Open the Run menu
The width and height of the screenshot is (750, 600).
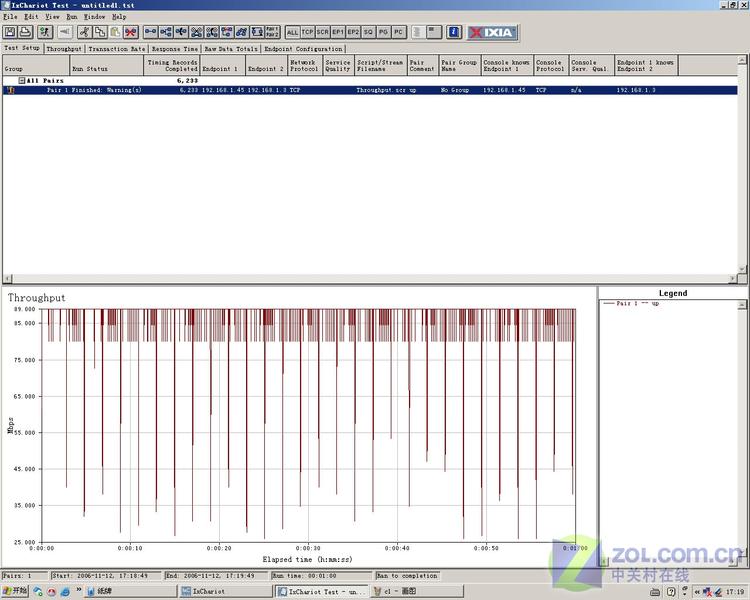tap(72, 17)
